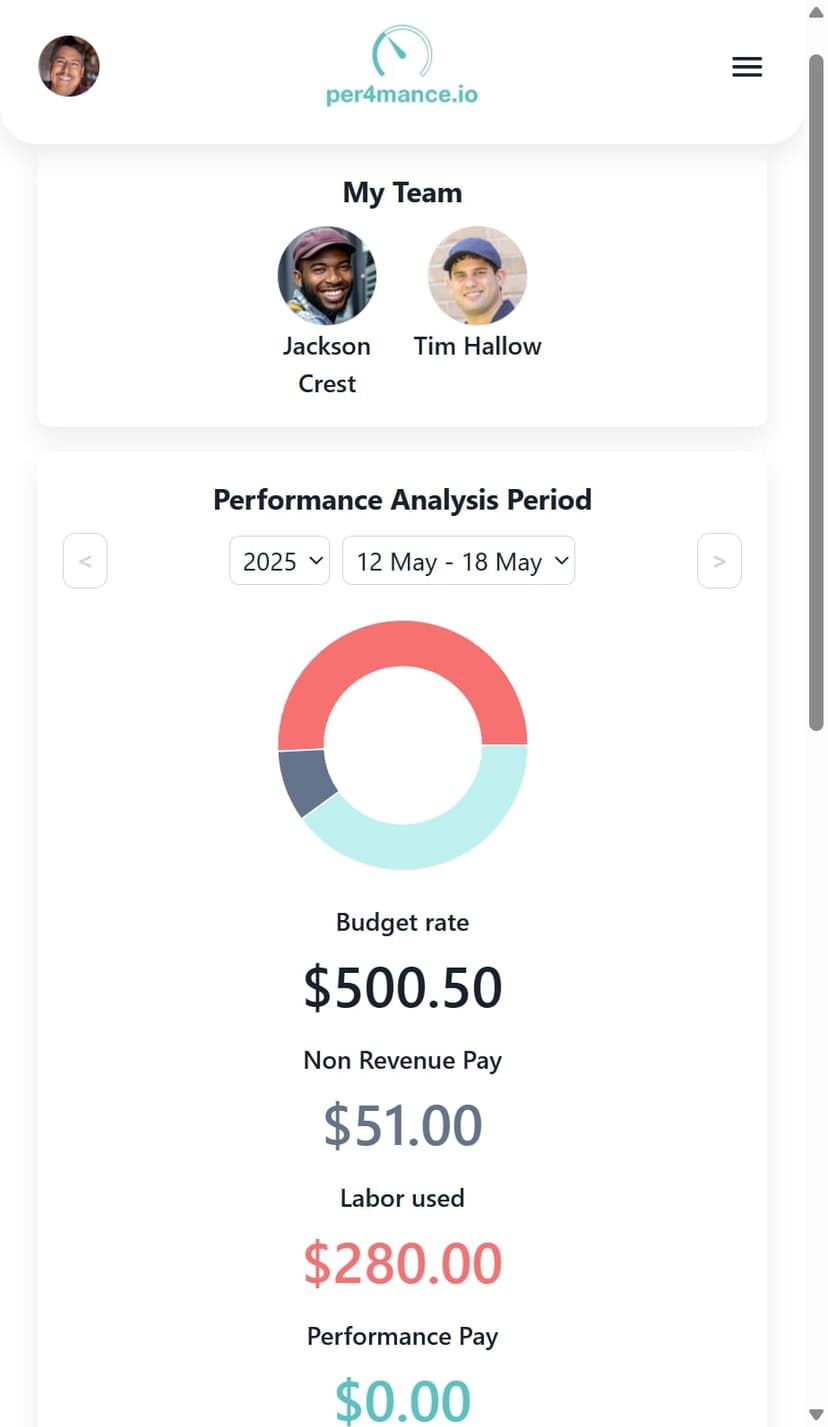
Task: Select Jackson Crest's team photo
Action: pyautogui.click(x=327, y=275)
